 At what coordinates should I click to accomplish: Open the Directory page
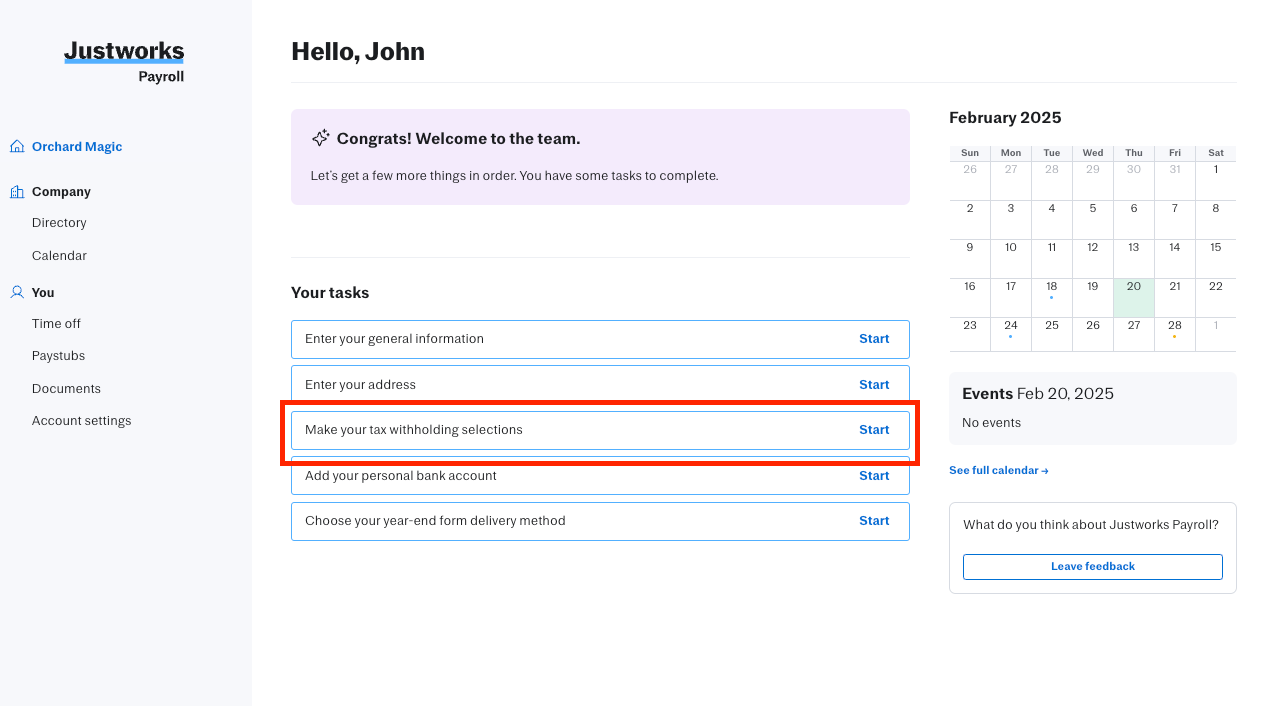(x=59, y=223)
